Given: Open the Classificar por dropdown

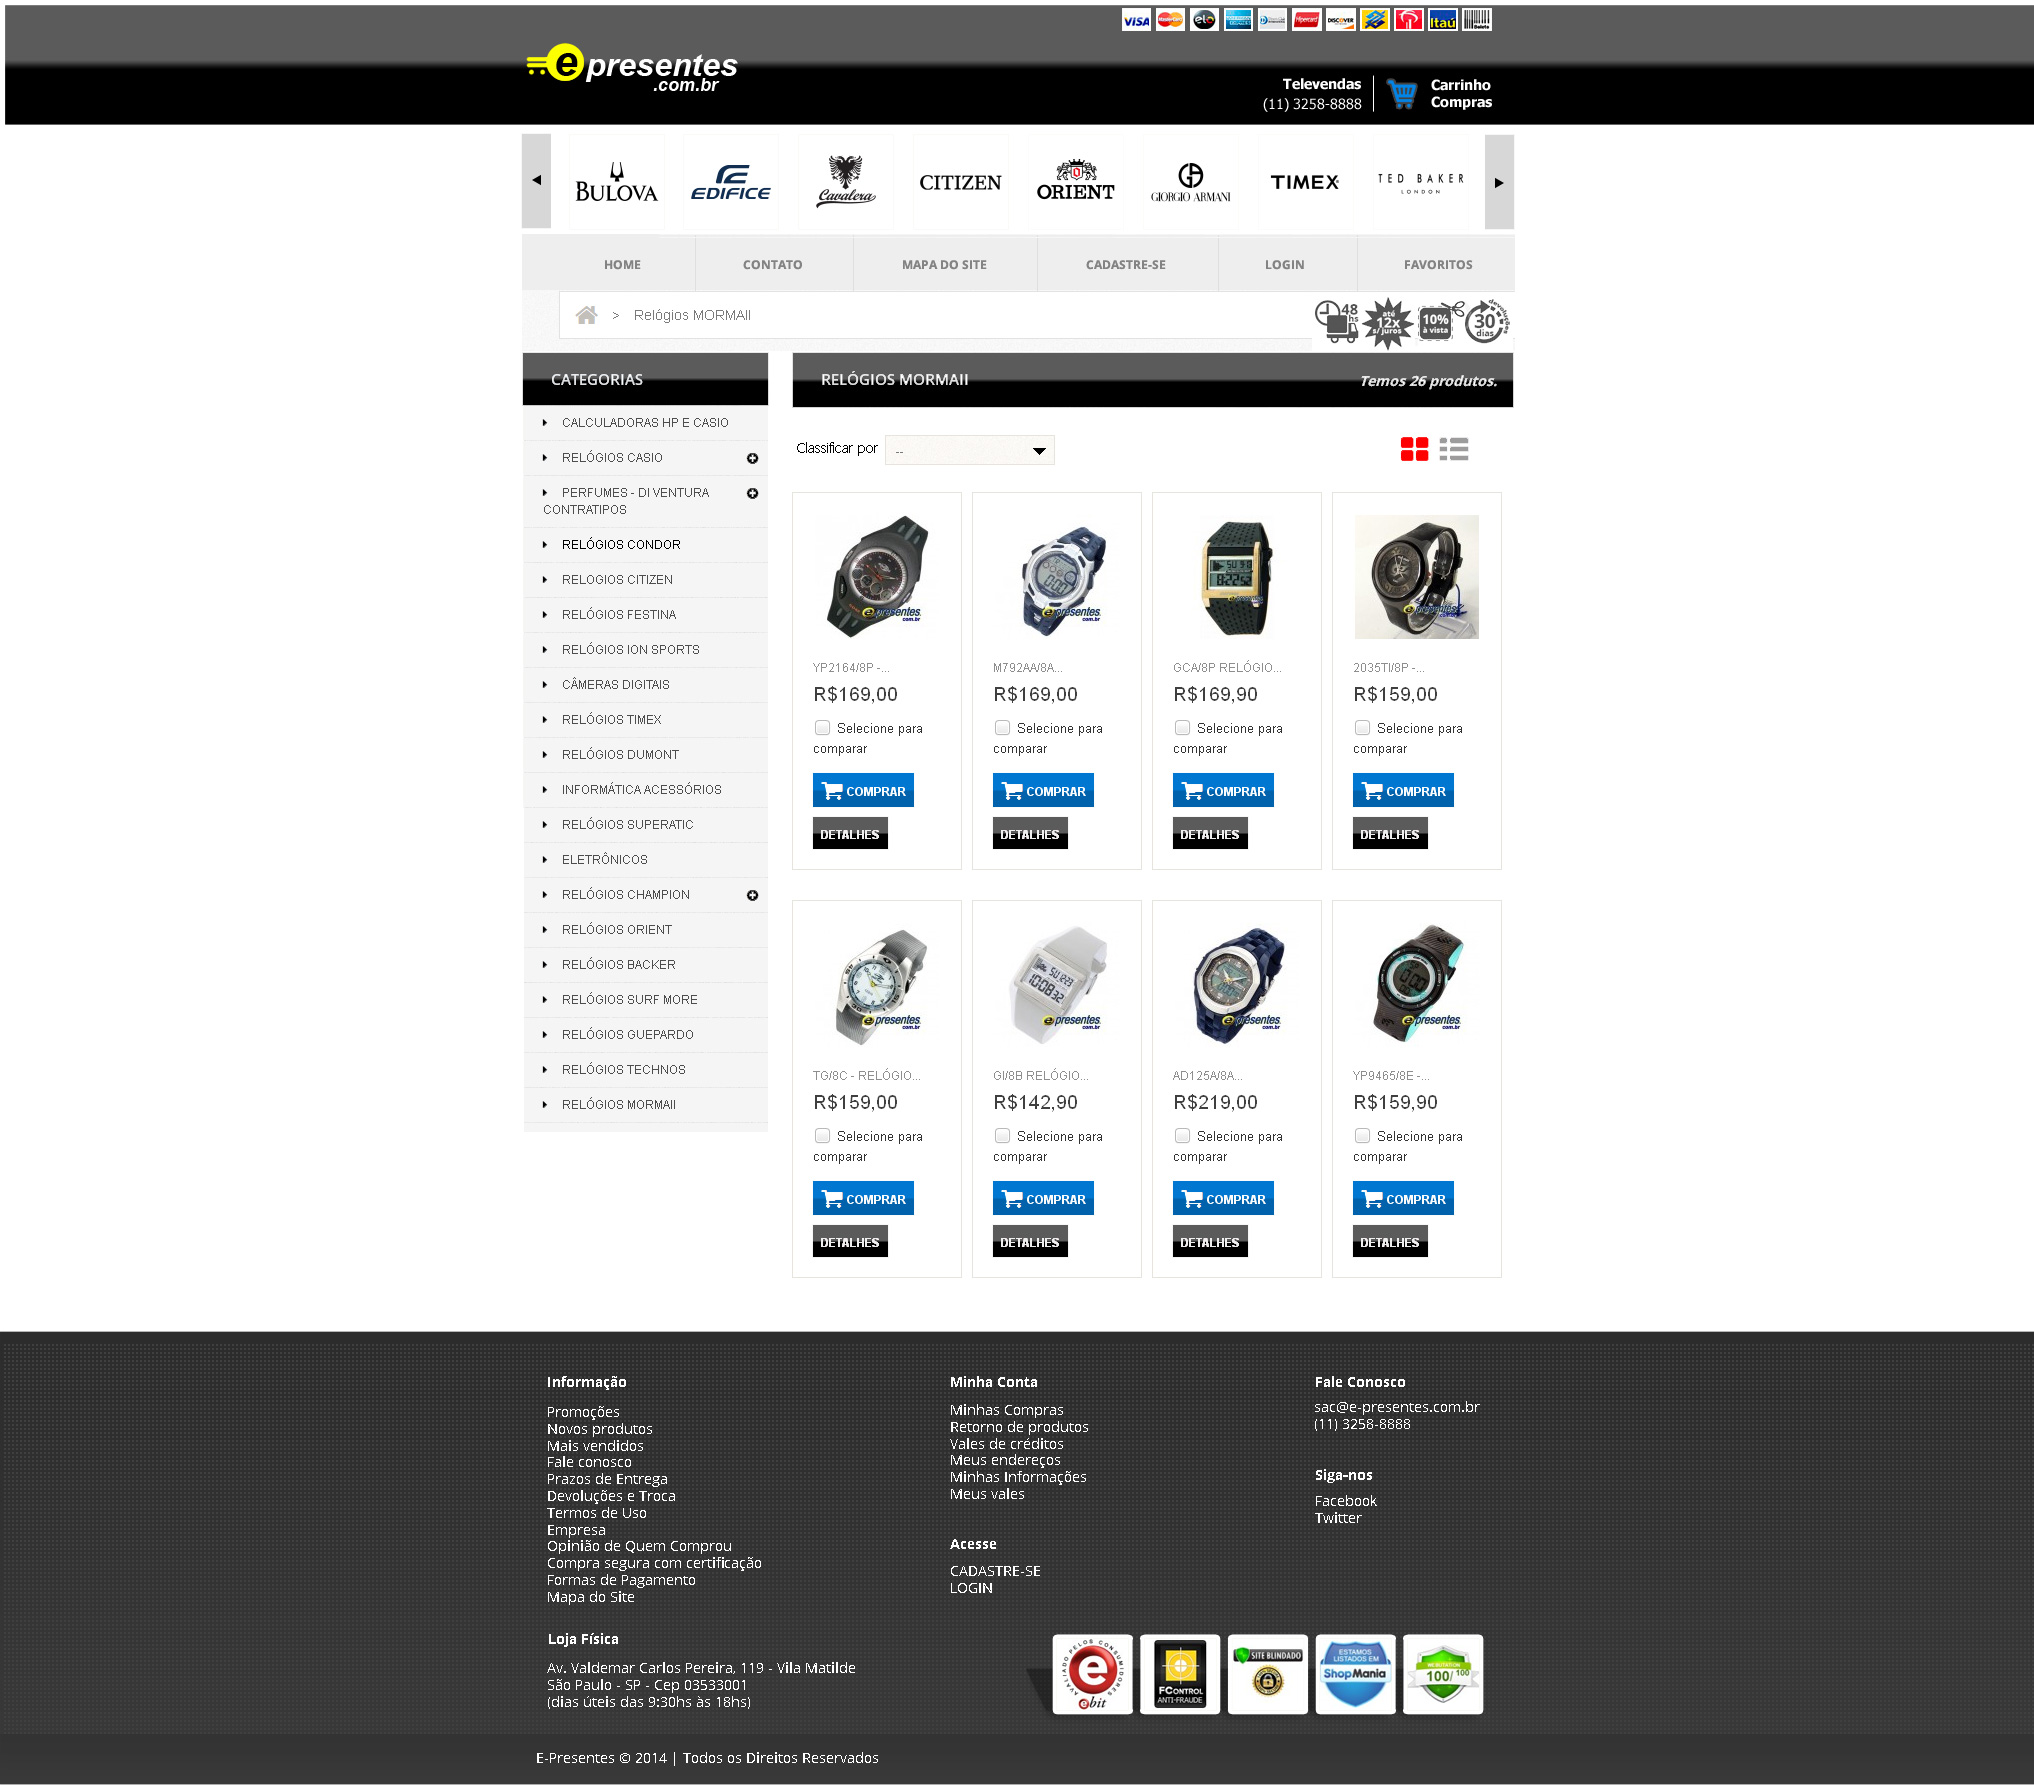Looking at the screenshot, I should click(969, 450).
